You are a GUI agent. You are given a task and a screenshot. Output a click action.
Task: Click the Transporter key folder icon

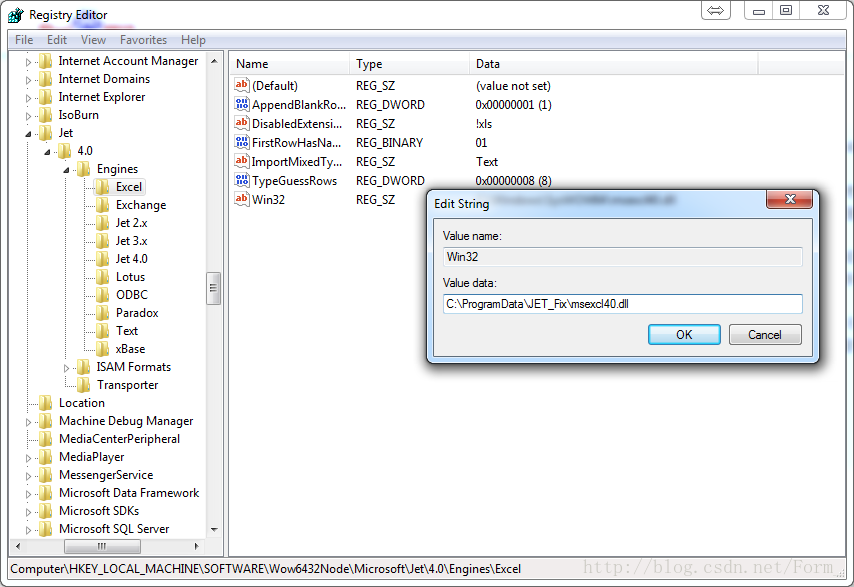tap(83, 385)
